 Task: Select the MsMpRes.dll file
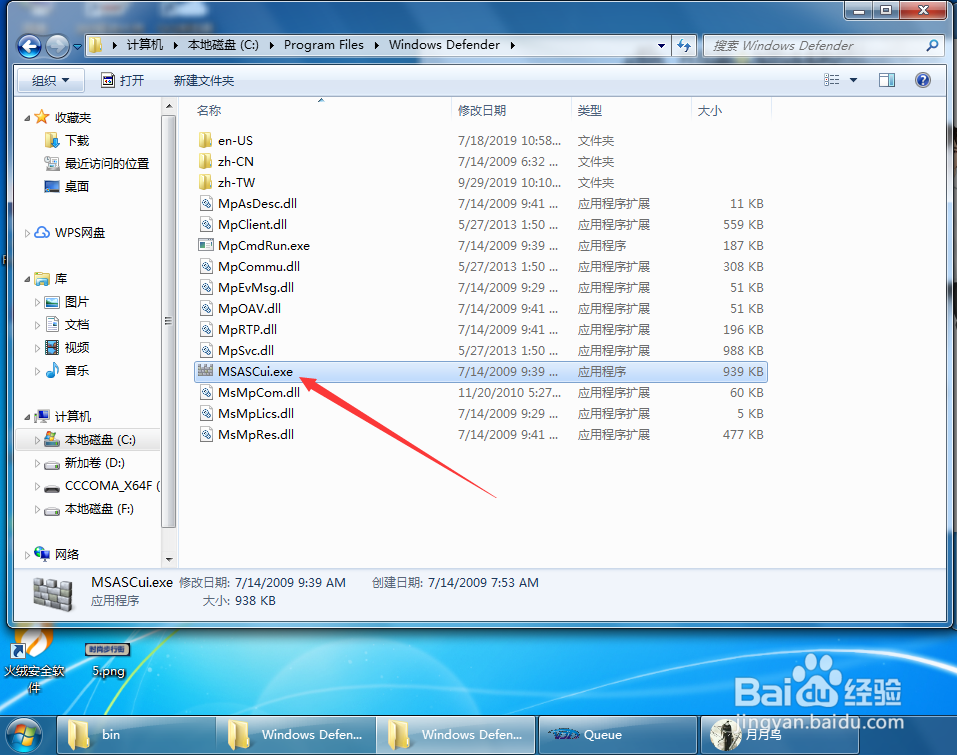pos(480,435)
